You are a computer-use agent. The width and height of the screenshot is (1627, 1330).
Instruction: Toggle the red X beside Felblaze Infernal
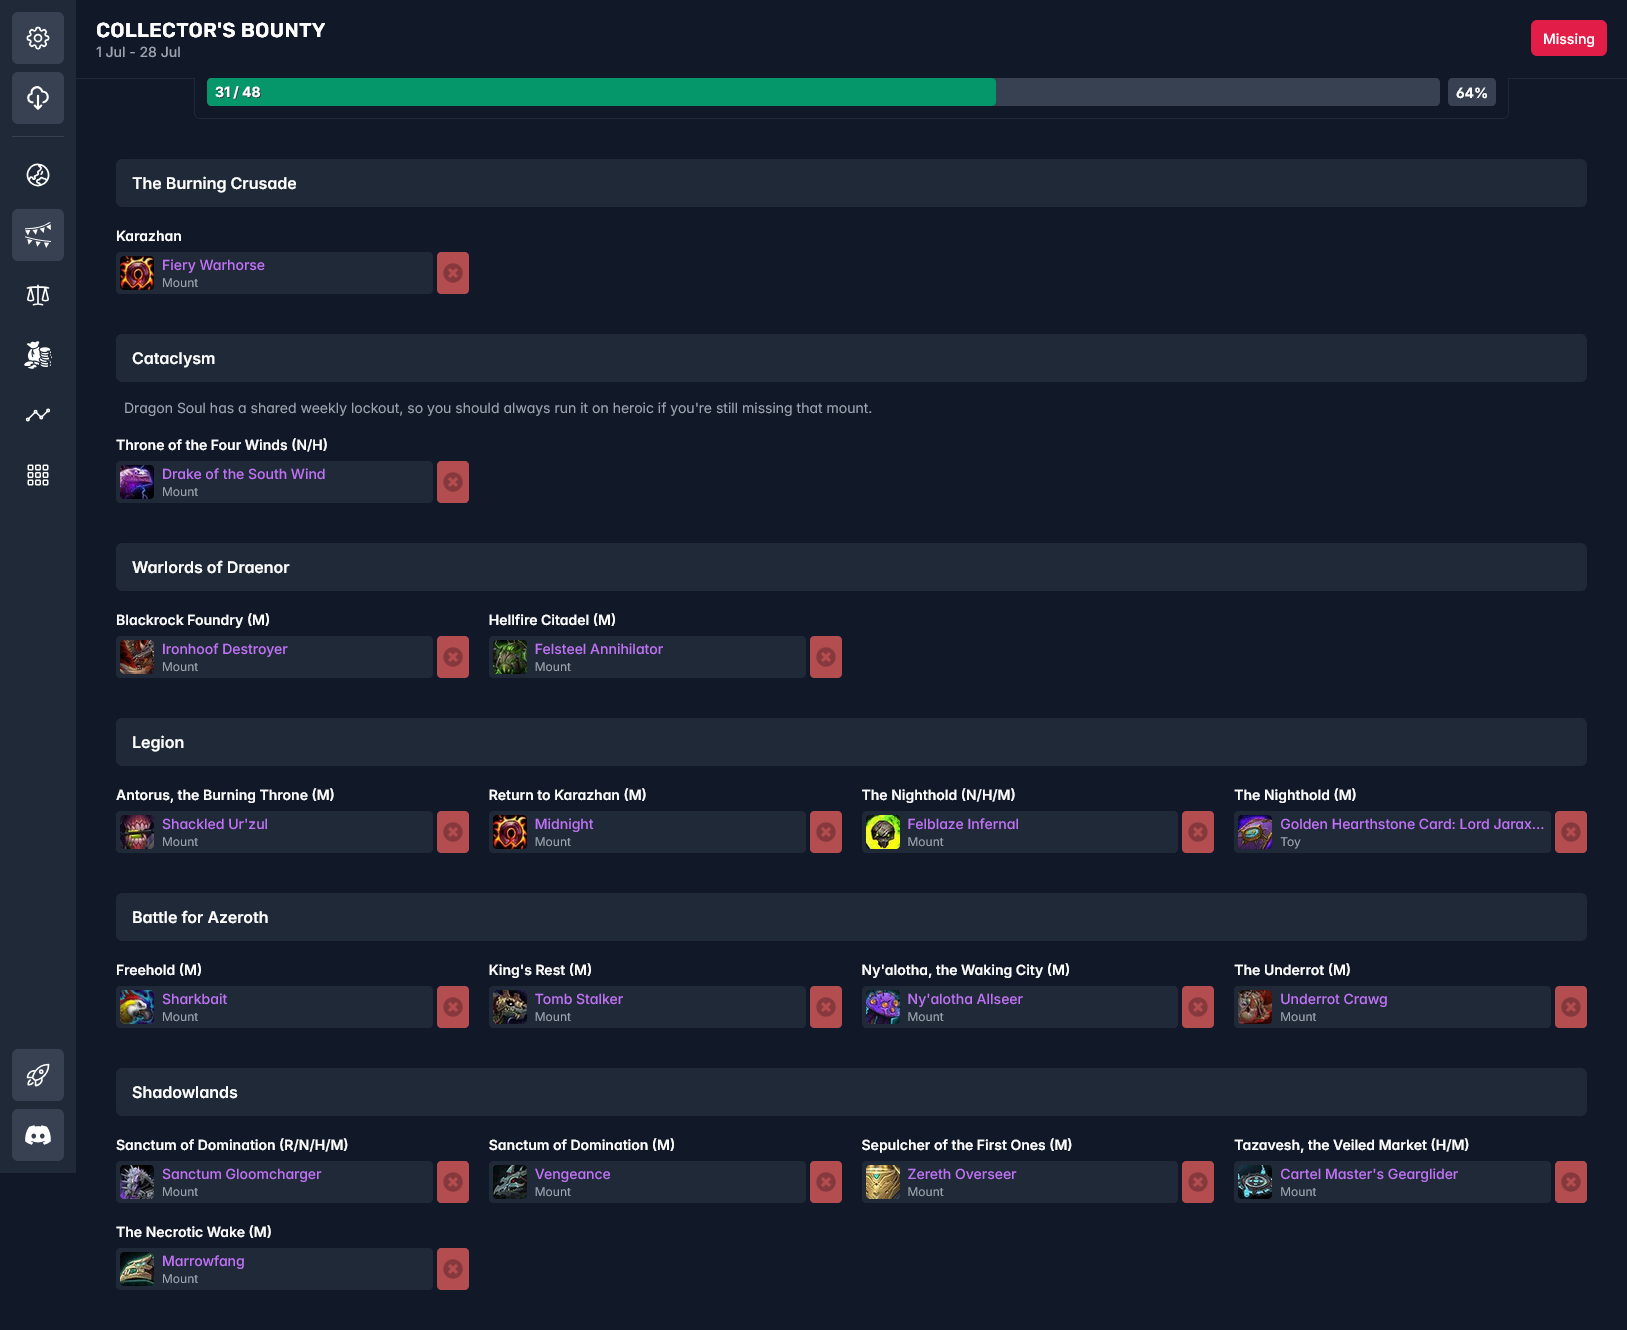point(1198,832)
